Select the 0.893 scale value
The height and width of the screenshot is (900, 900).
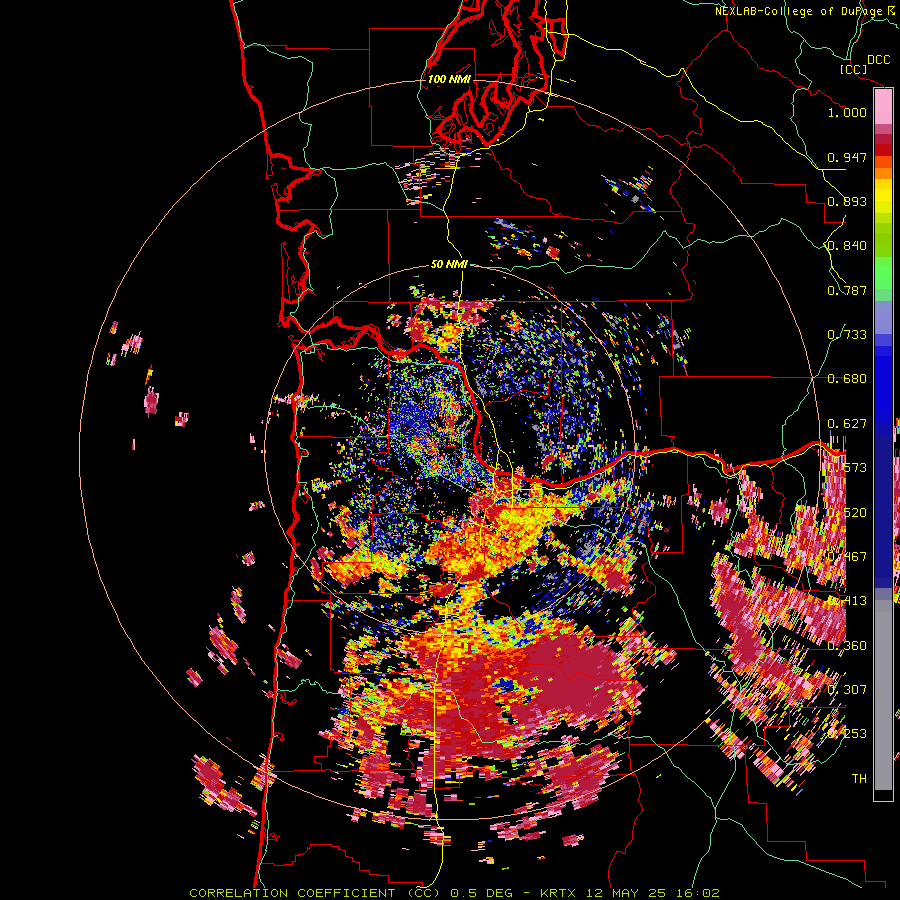[847, 201]
